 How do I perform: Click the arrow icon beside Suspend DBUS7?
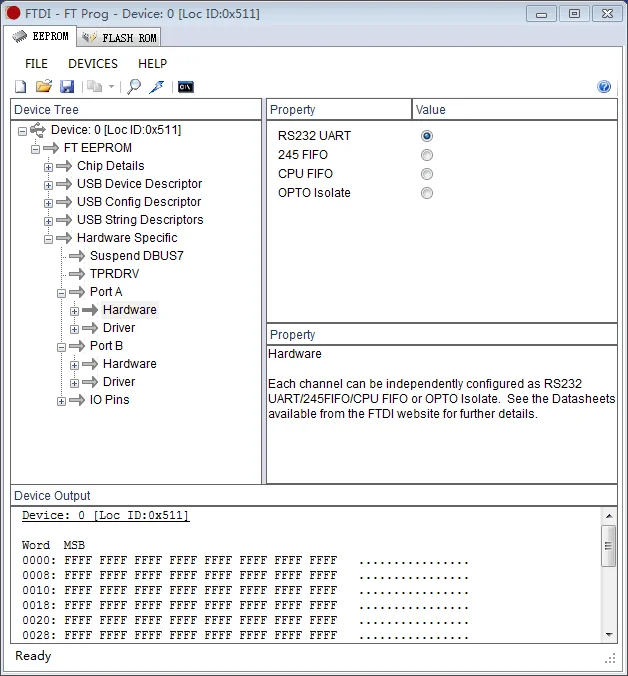click(x=77, y=256)
